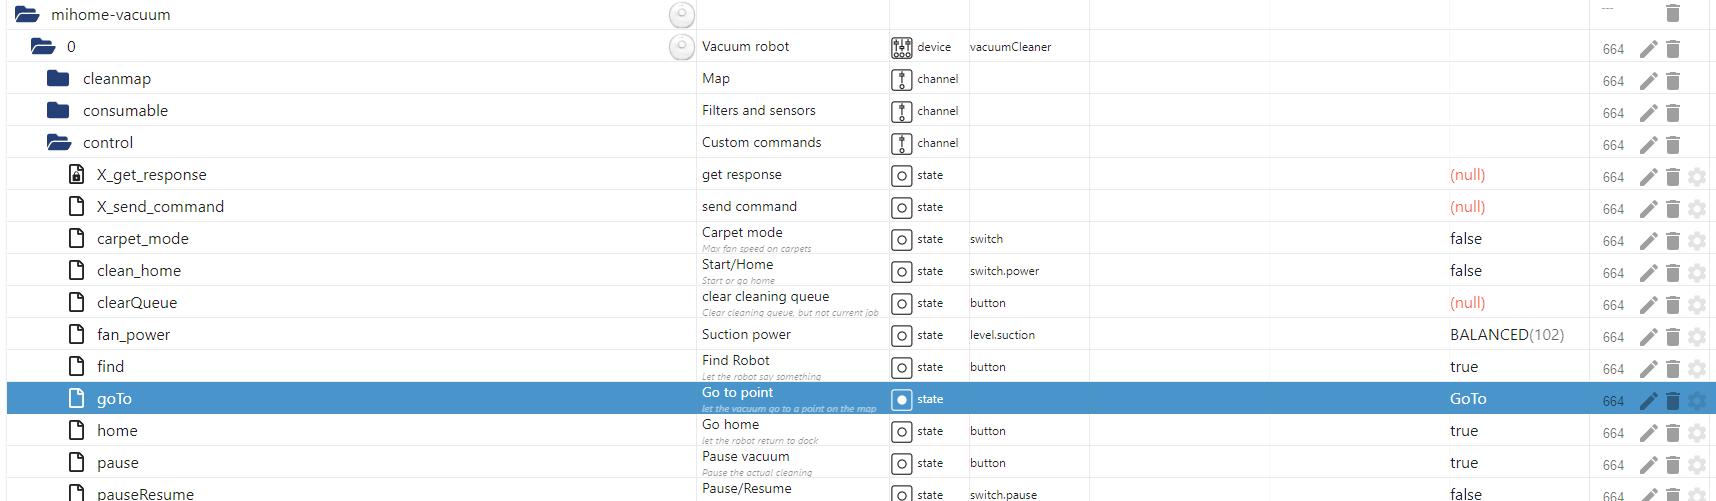Click the GoTo value in highlighted row
The height and width of the screenshot is (501, 1716).
[1467, 399]
